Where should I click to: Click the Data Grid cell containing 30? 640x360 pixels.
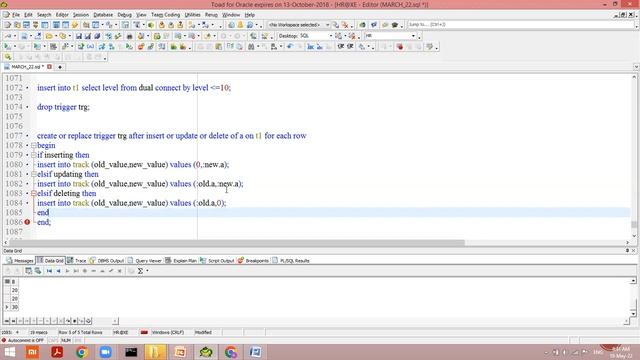pos(15,307)
